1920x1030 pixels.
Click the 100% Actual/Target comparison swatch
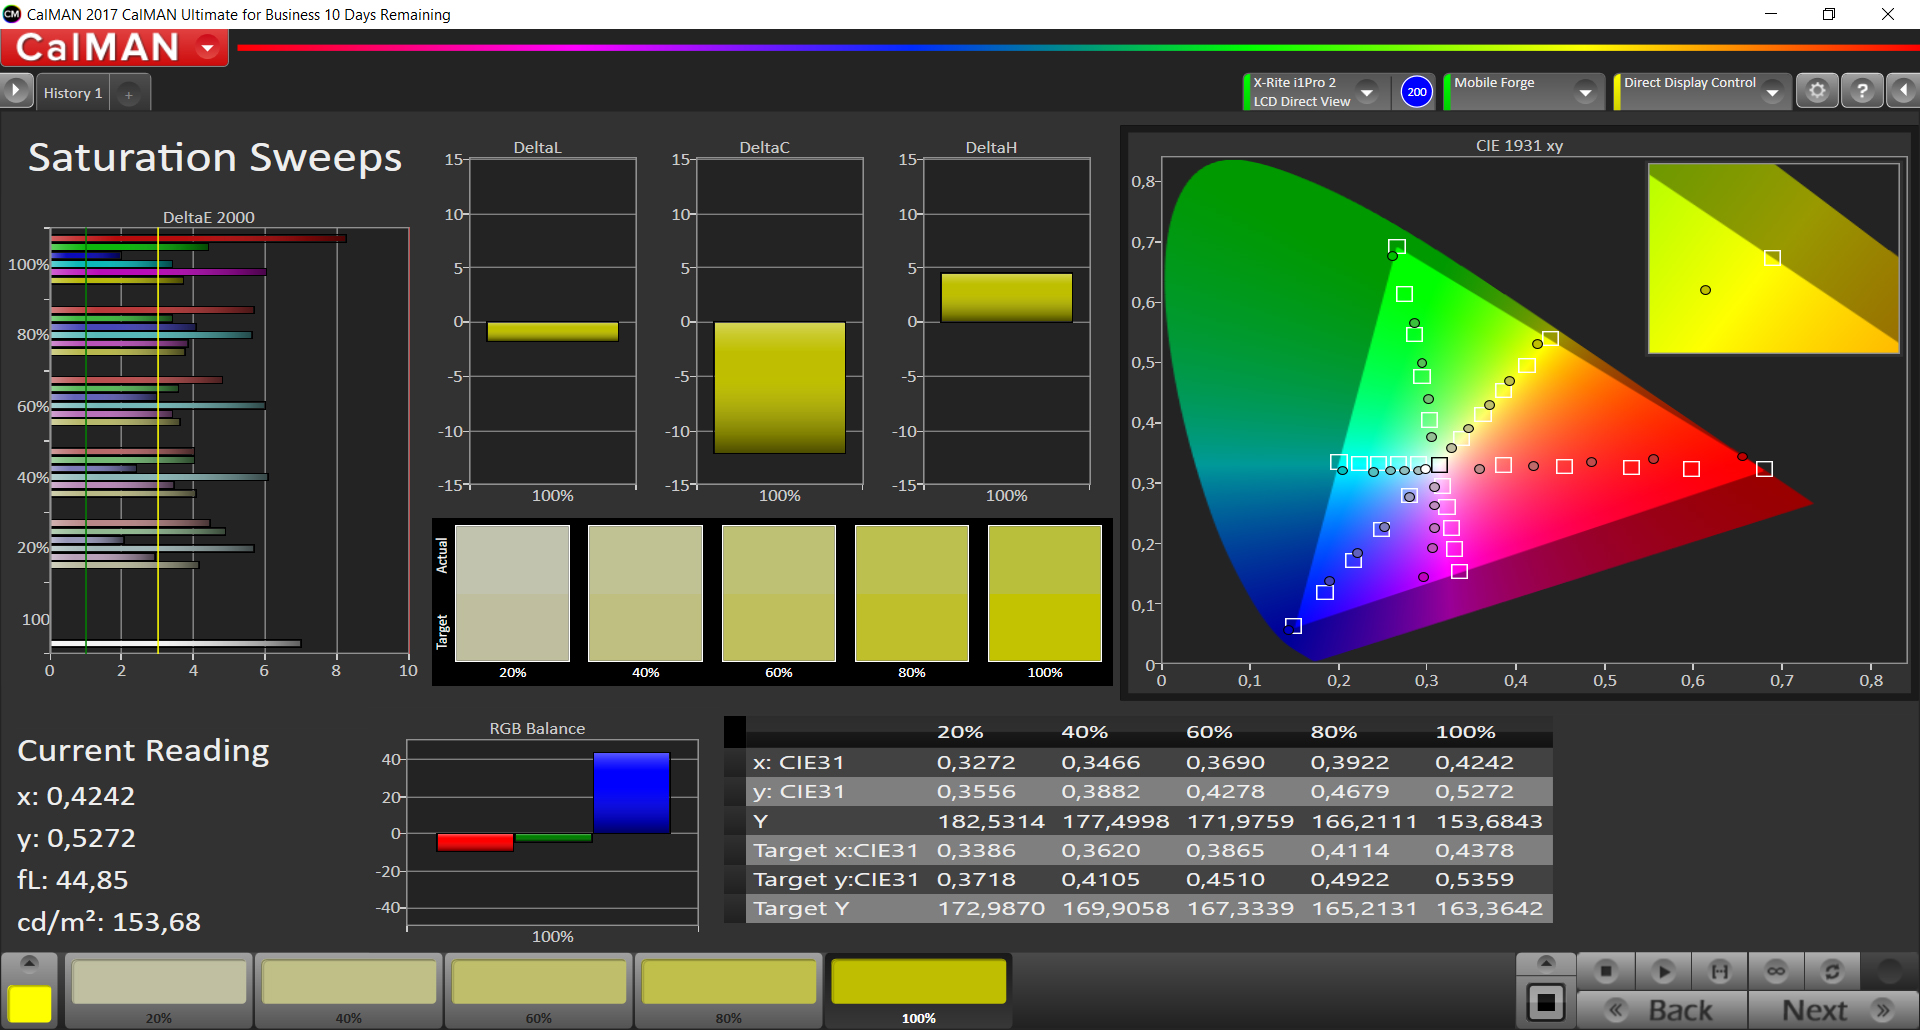(1045, 593)
